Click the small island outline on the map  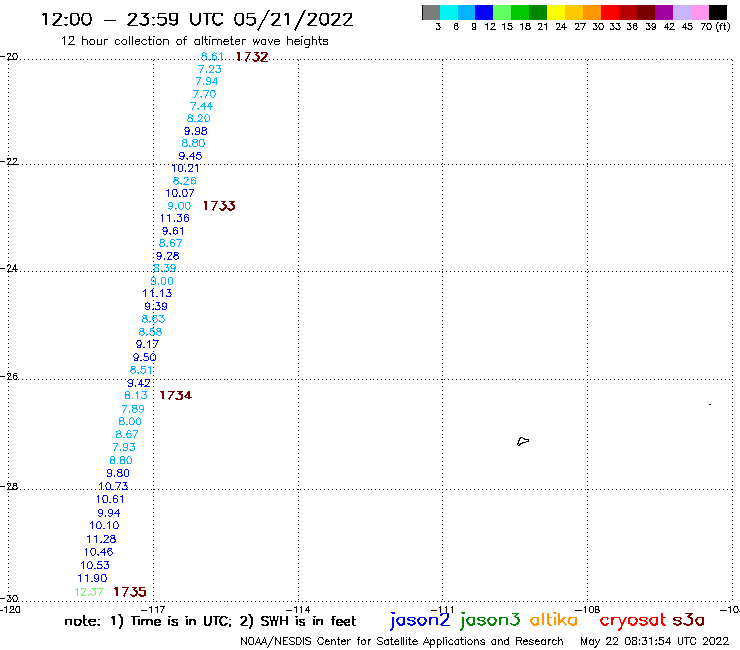click(523, 441)
